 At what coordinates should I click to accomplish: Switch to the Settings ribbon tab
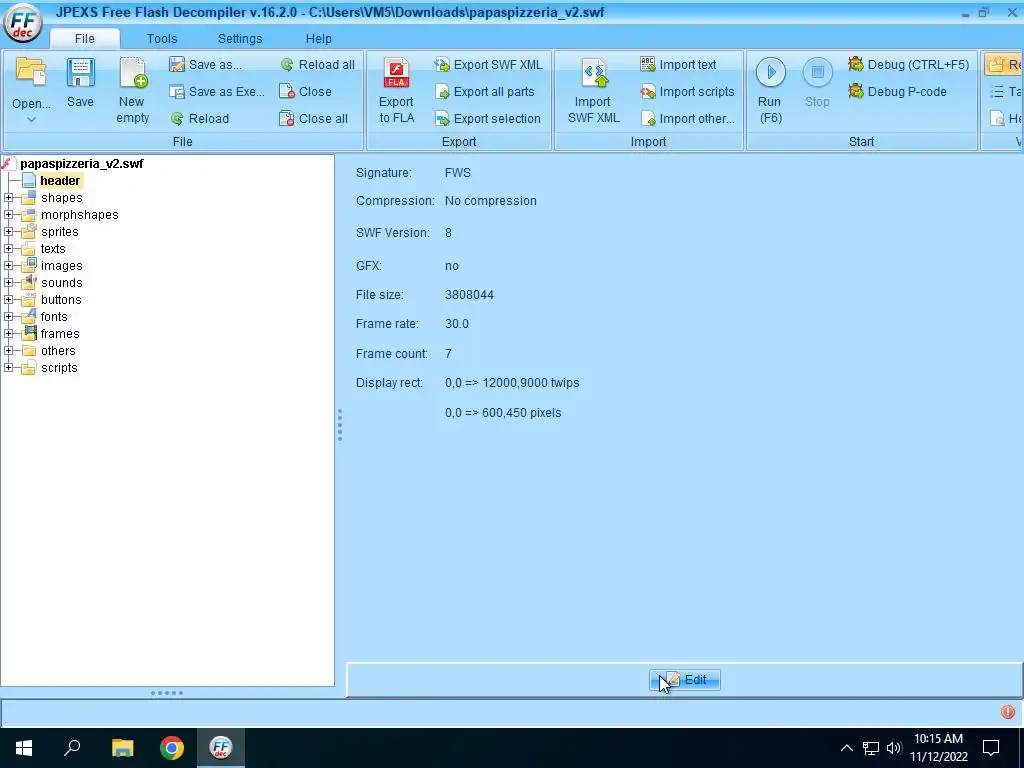pyautogui.click(x=240, y=39)
